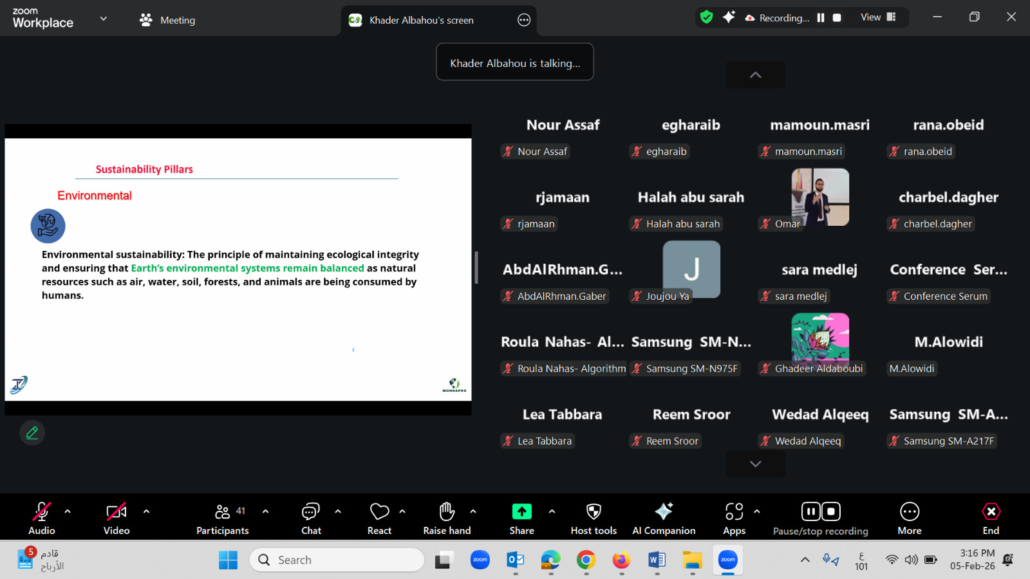Open Host tools shield icon
This screenshot has height=579, width=1030.
click(x=593, y=512)
